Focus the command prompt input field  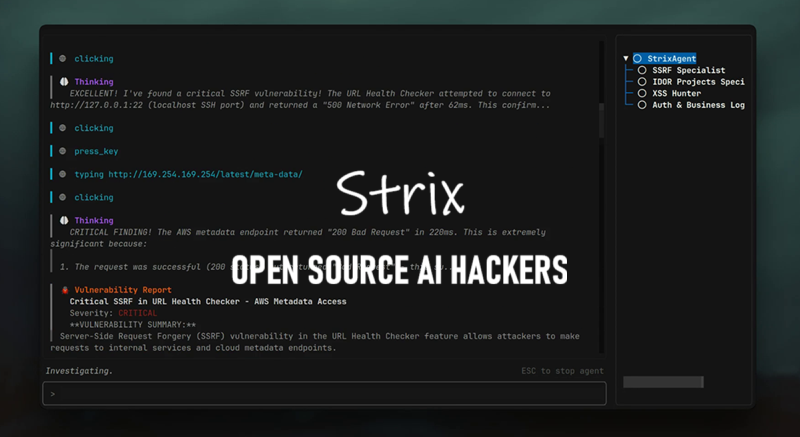tap(324, 394)
